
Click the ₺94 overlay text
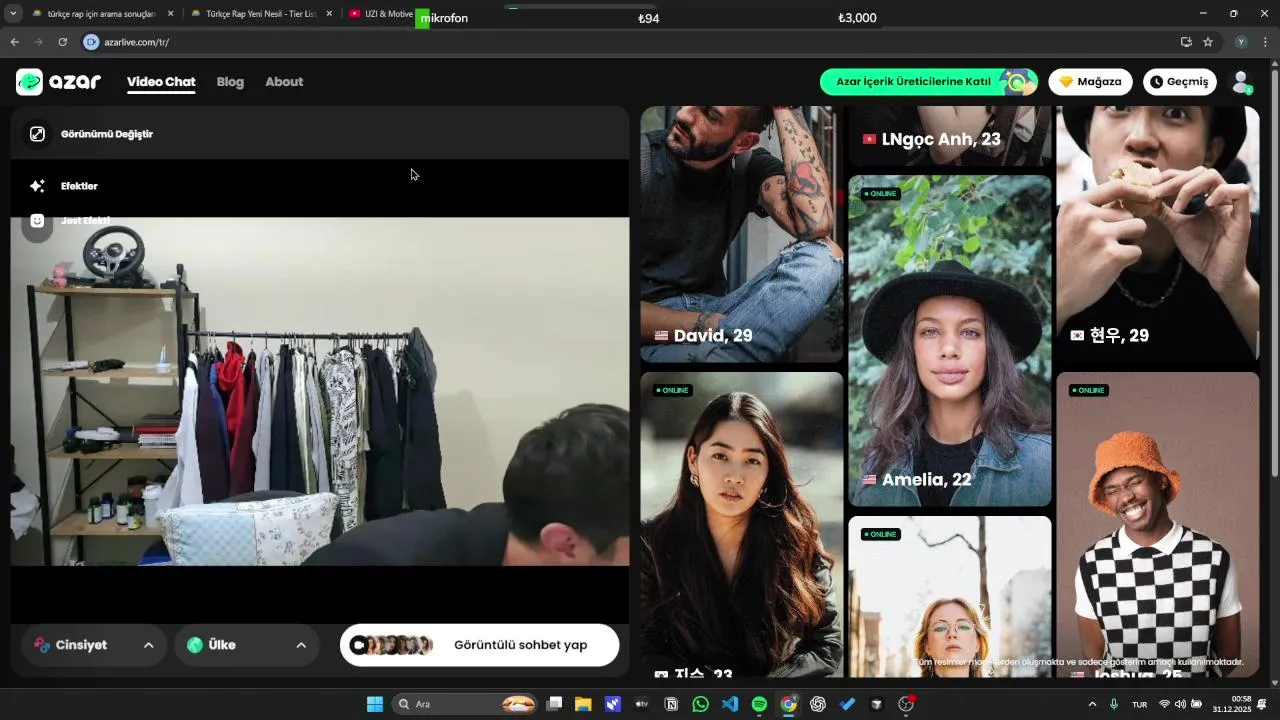point(649,18)
